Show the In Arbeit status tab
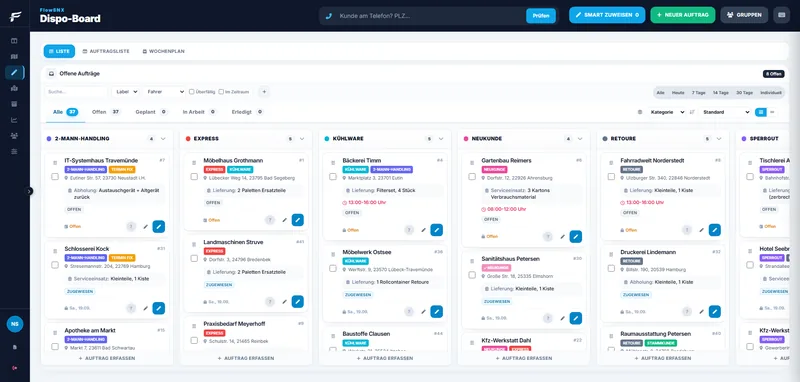This screenshot has height=382, width=800. (x=199, y=112)
